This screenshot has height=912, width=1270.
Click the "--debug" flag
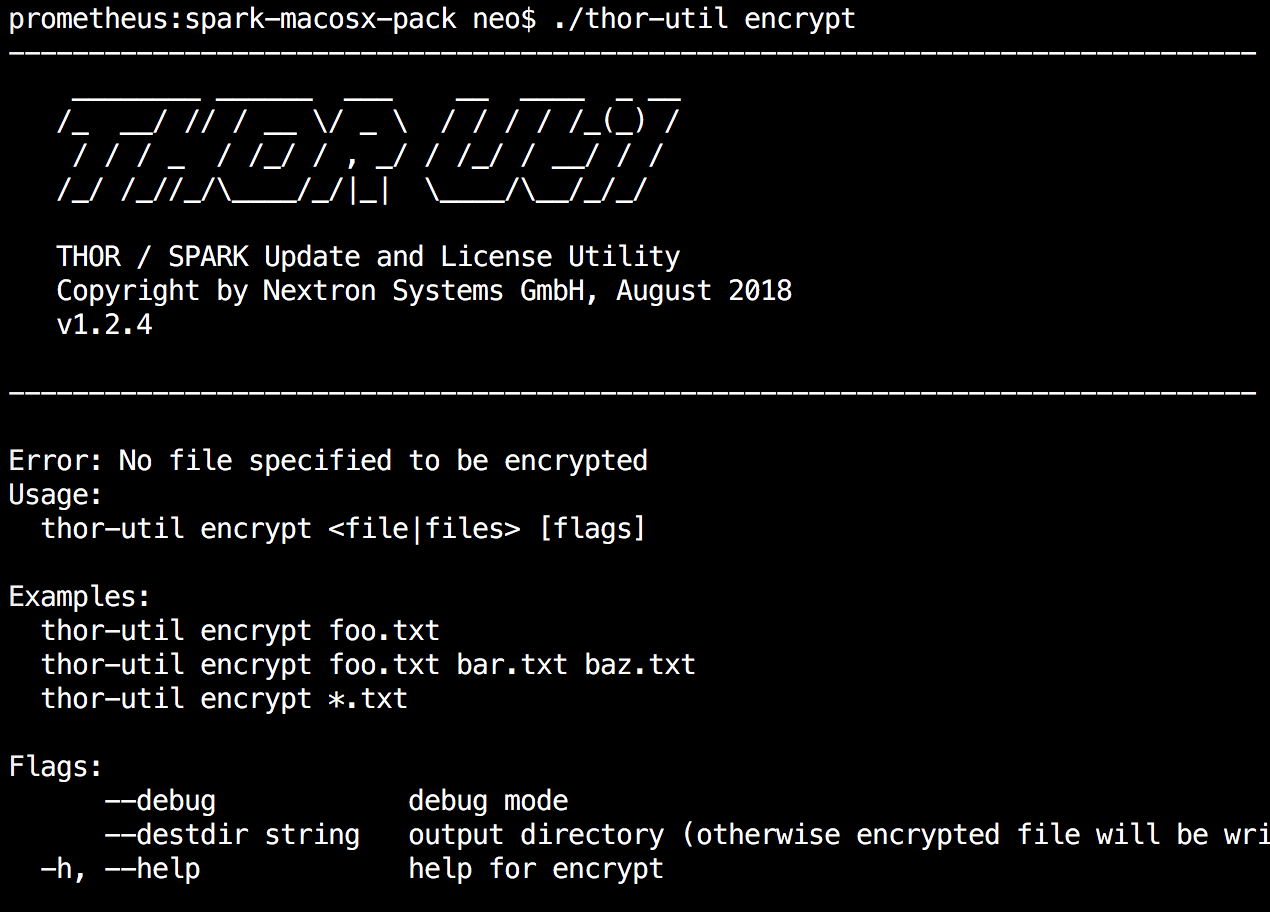[x=160, y=801]
